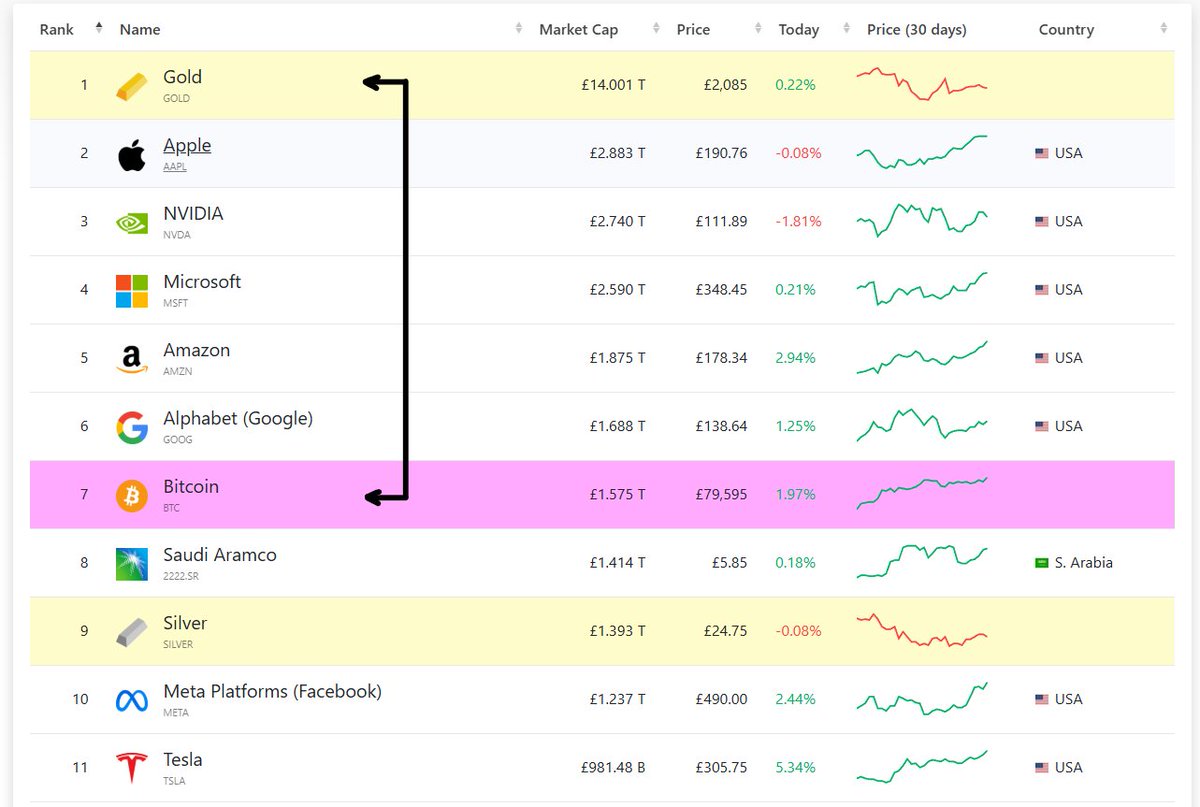Open the NVIDIA company link
This screenshot has height=807, width=1200.
click(x=193, y=213)
